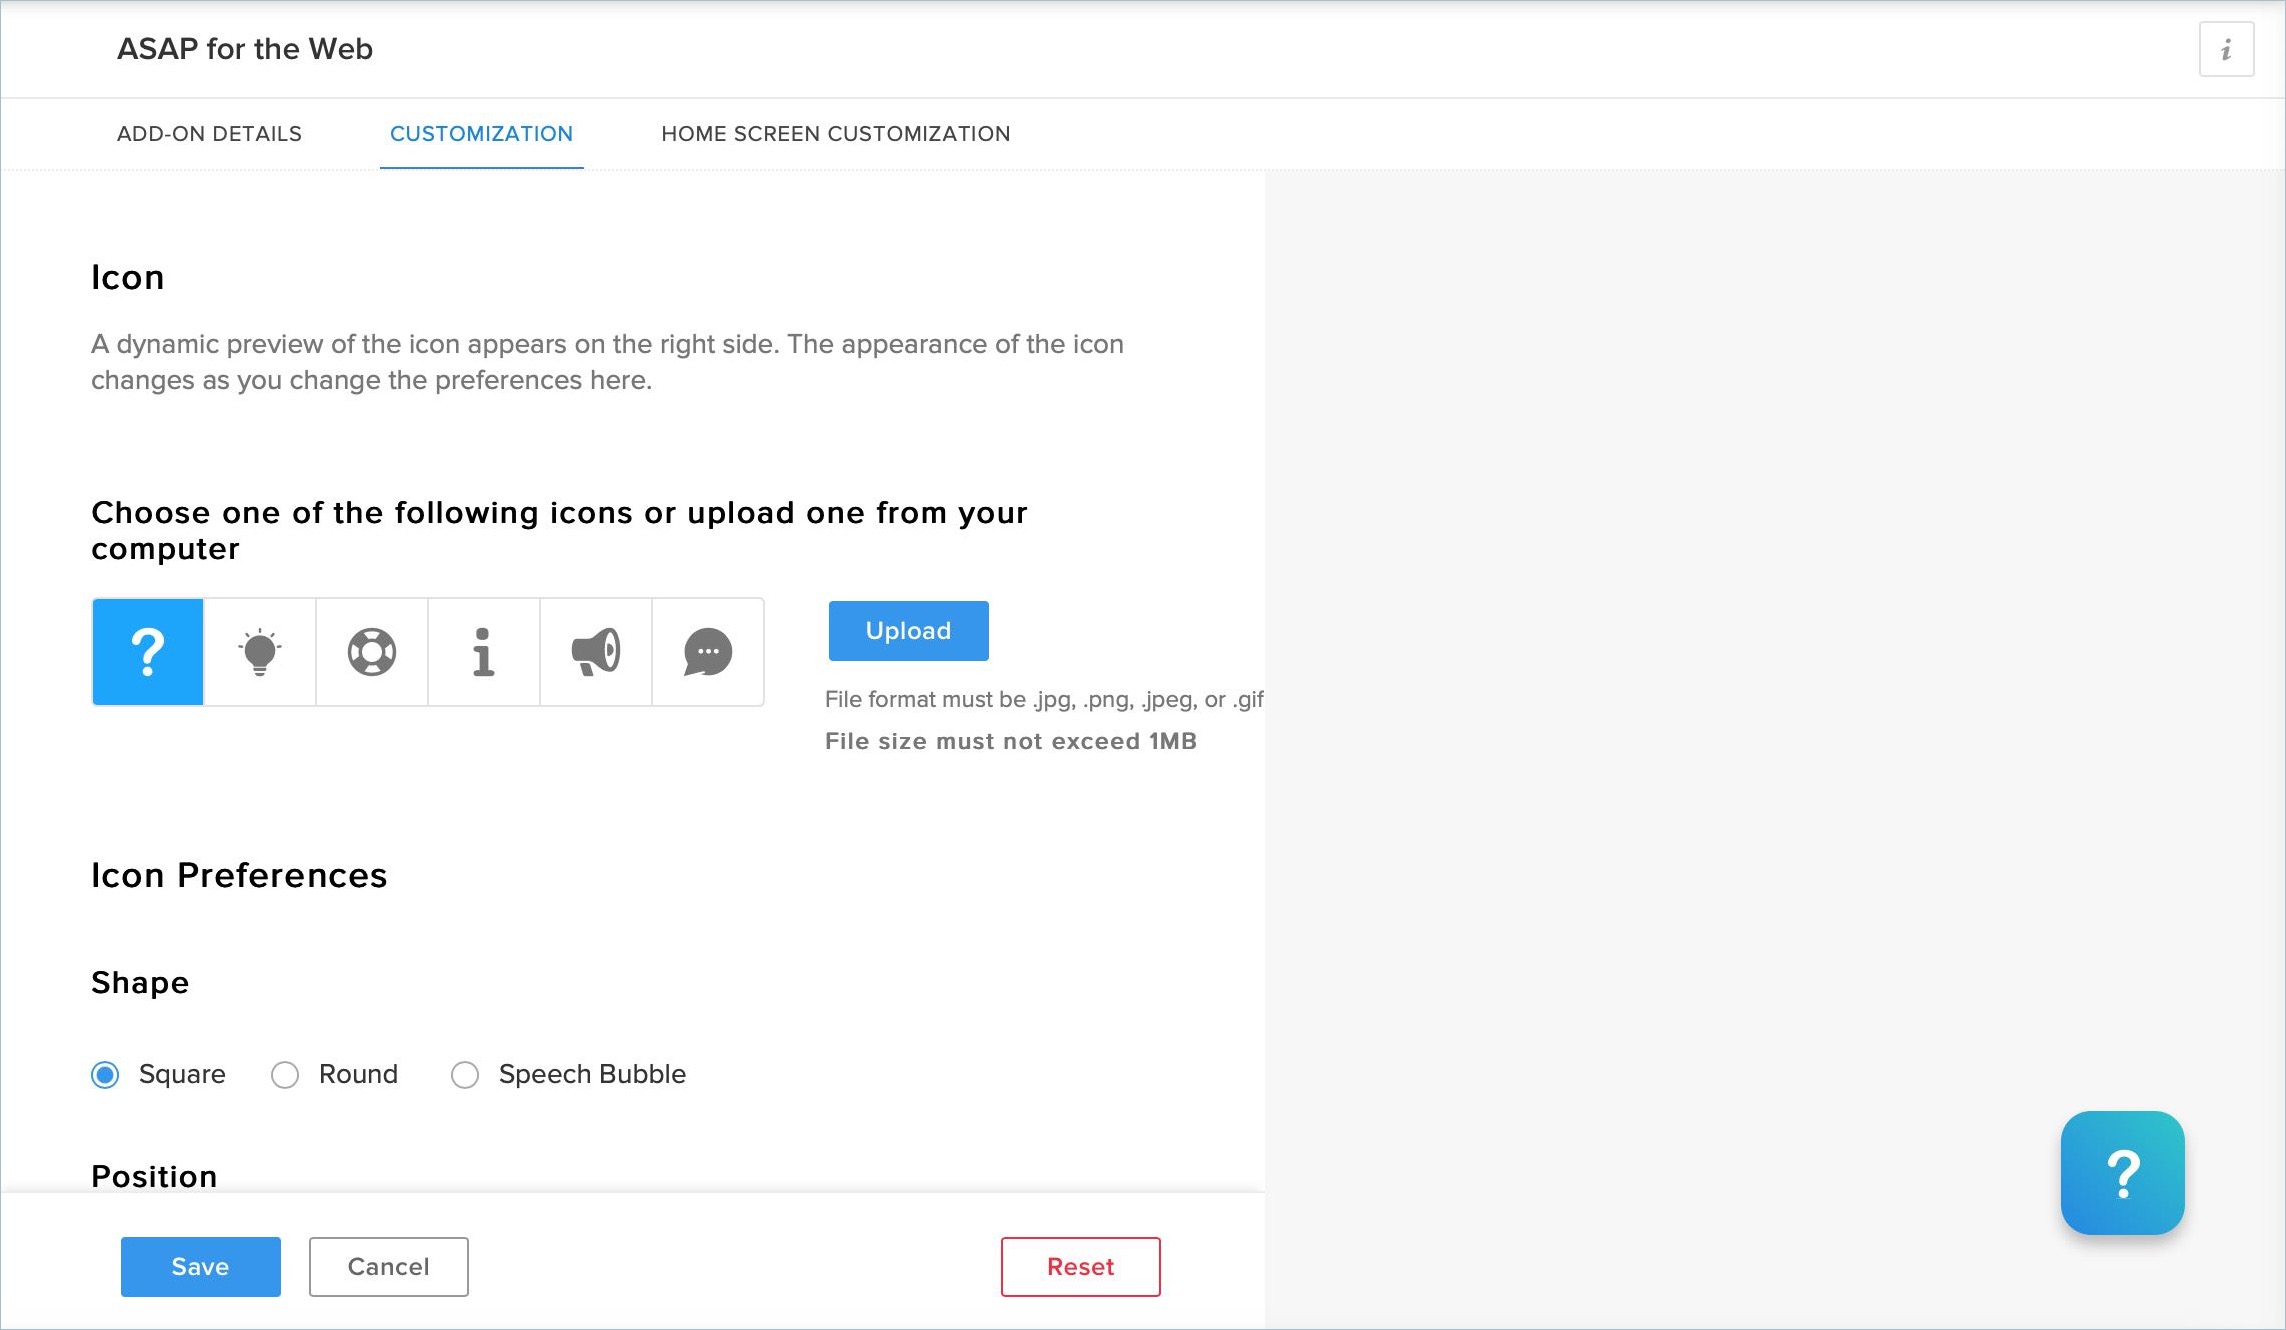Choose the light bulb icon

[x=260, y=652]
